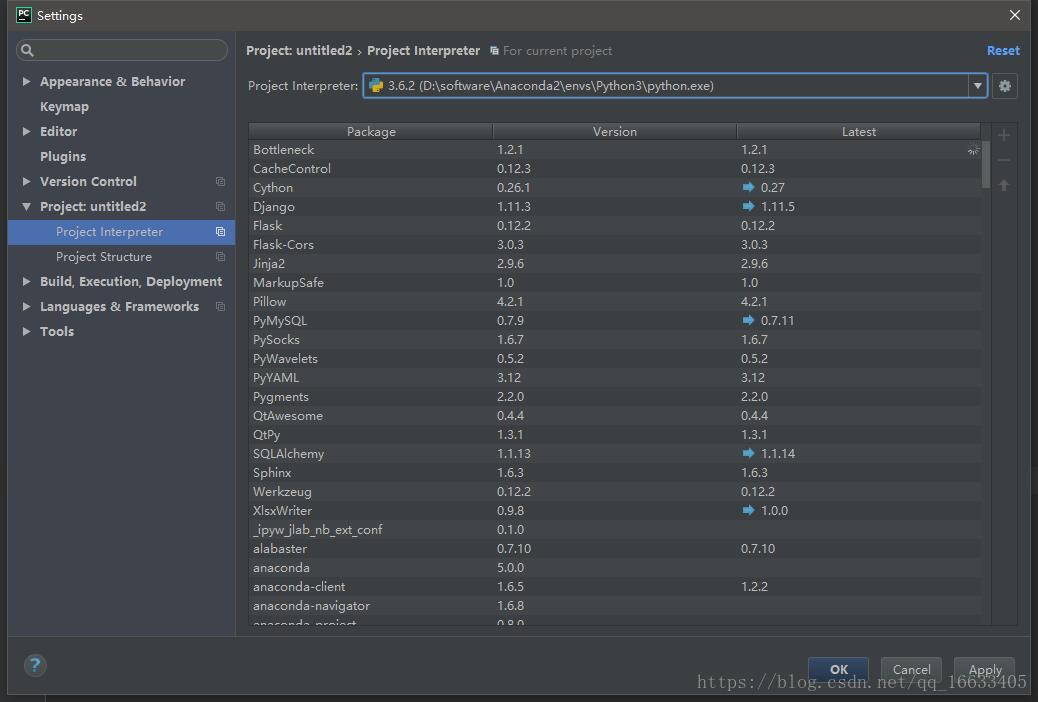Select the Sphinx package row
Image resolution: width=1038 pixels, height=702 pixels.
click(615, 473)
